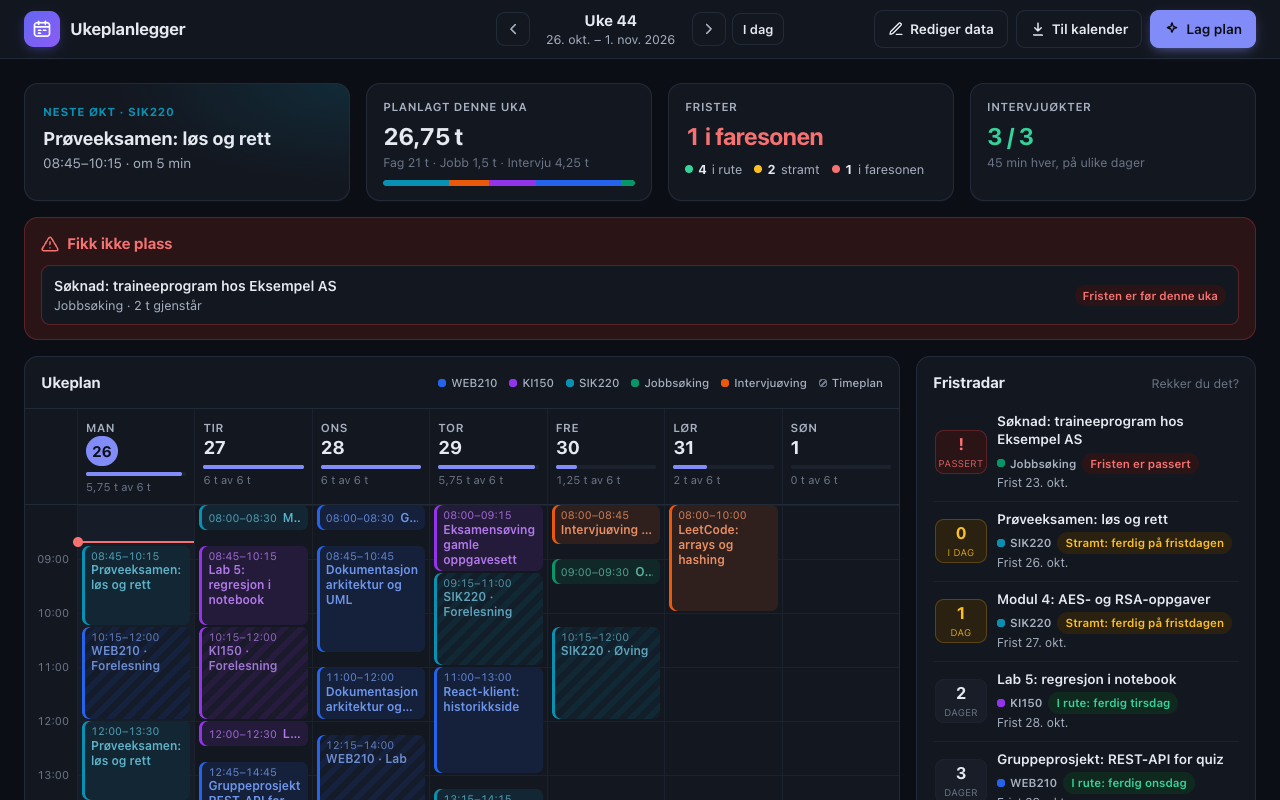The height and width of the screenshot is (800, 1280).
Task: Select the Tuesday 27 day header
Action: (253, 456)
